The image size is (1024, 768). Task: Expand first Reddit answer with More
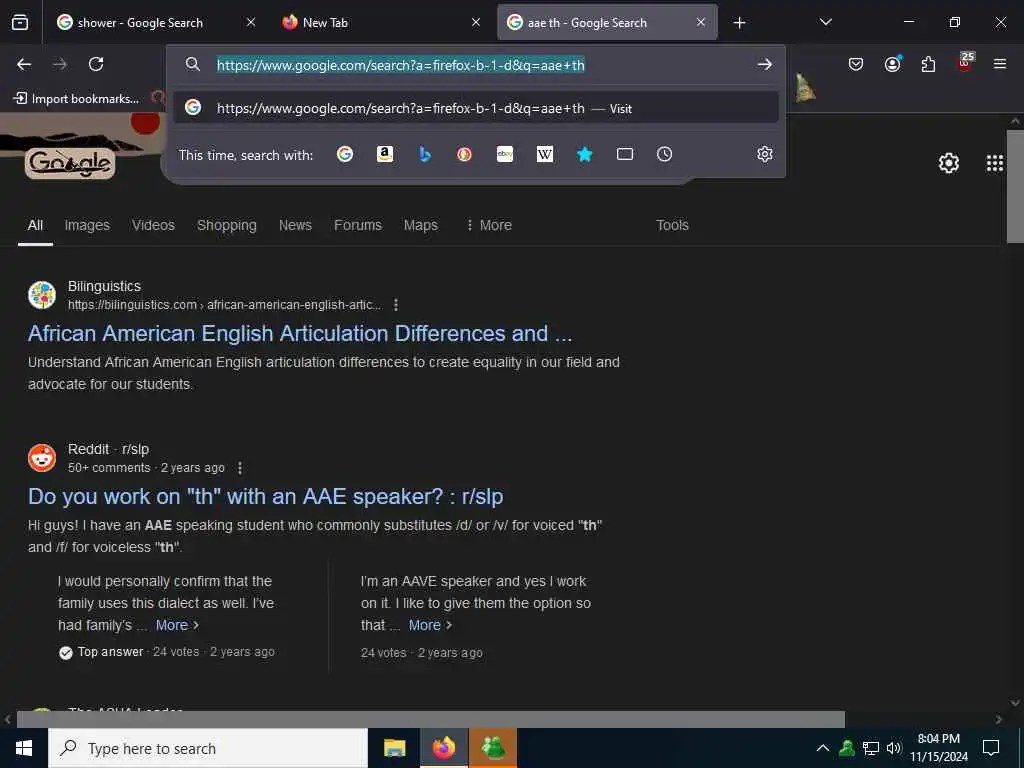(x=177, y=625)
